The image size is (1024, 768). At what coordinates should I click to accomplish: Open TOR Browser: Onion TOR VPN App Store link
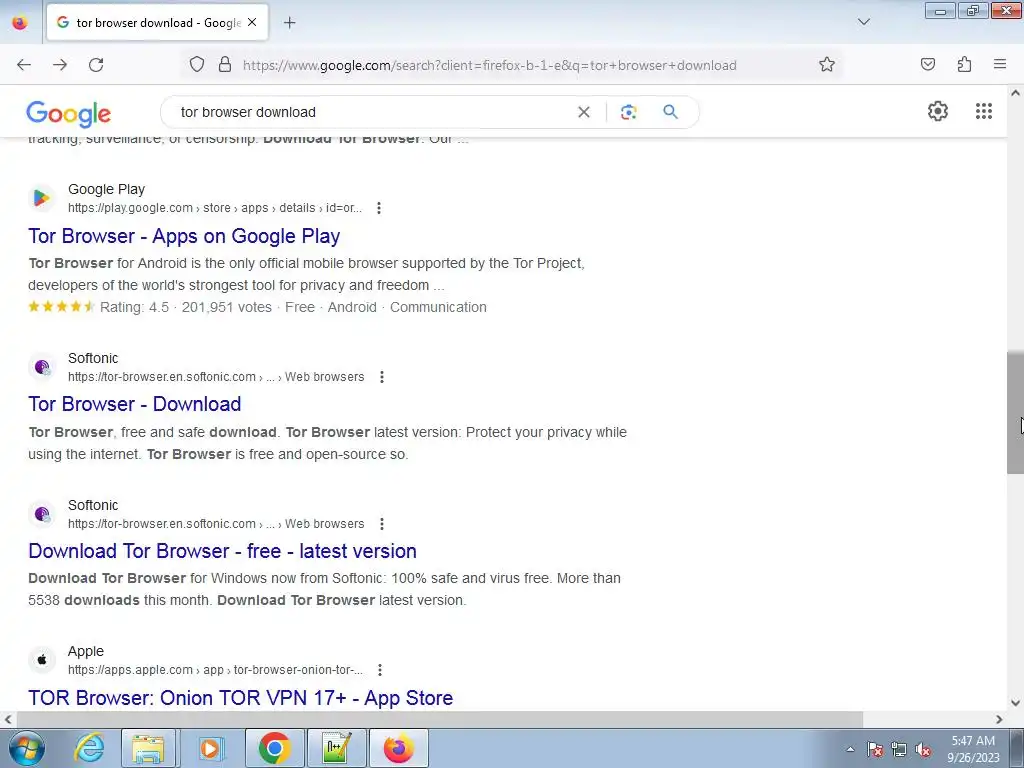click(x=240, y=698)
